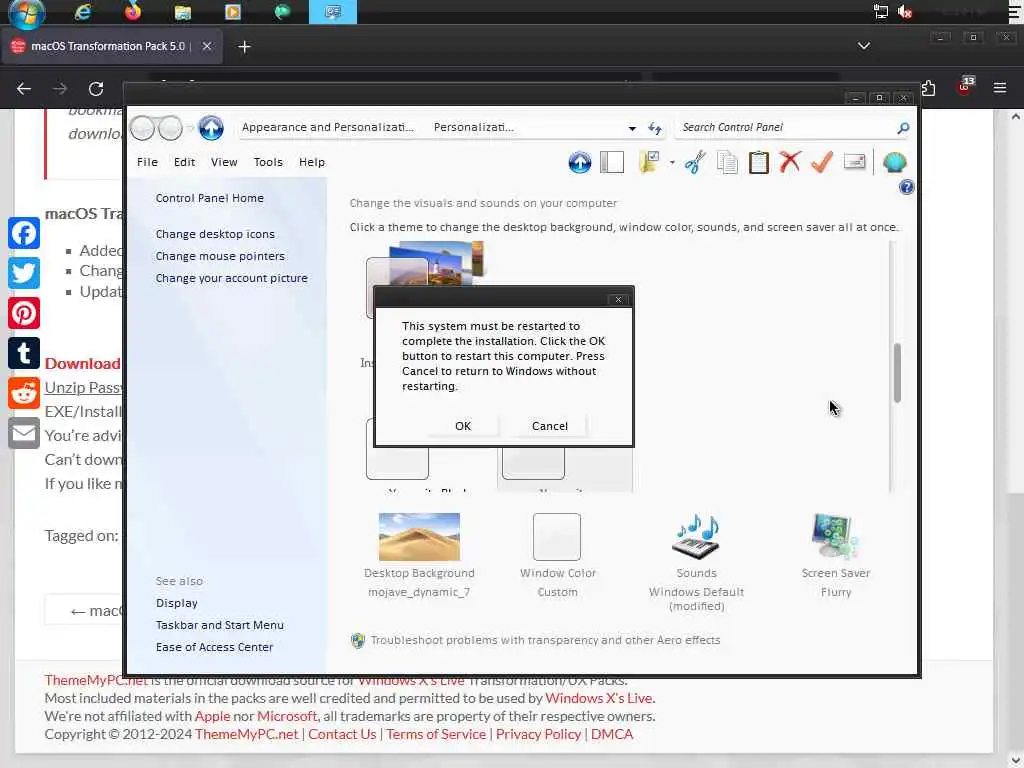
Task: Click Change your account picture link
Action: pyautogui.click(x=231, y=278)
